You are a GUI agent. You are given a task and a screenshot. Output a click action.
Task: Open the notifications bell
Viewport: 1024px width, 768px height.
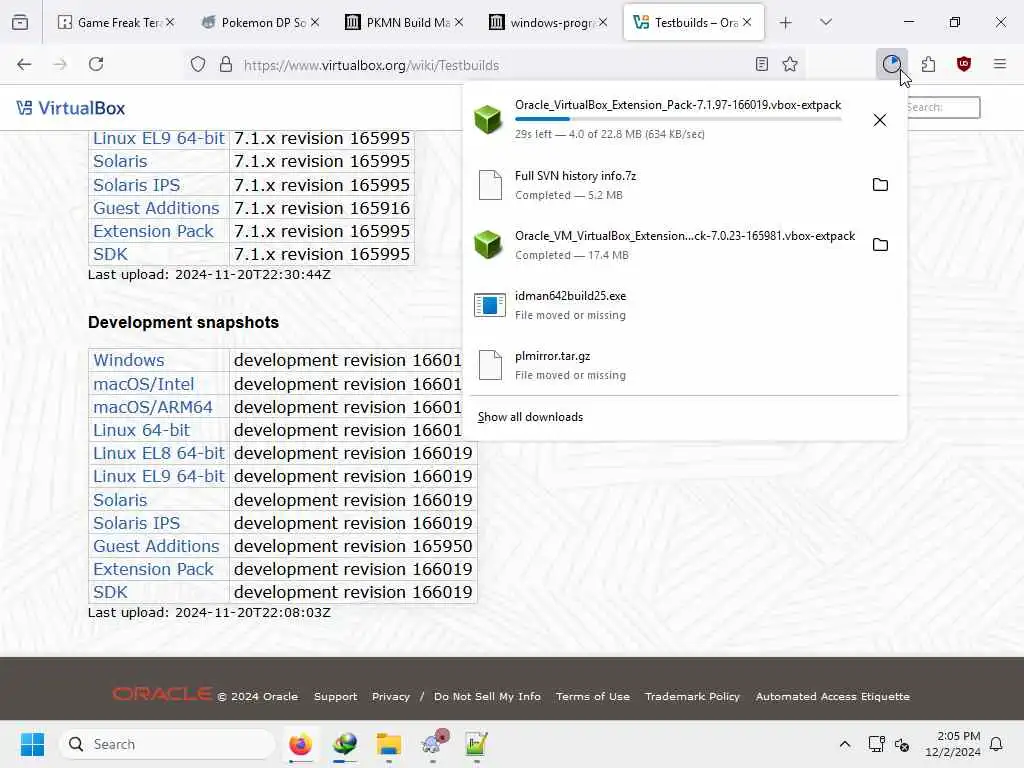click(x=996, y=744)
